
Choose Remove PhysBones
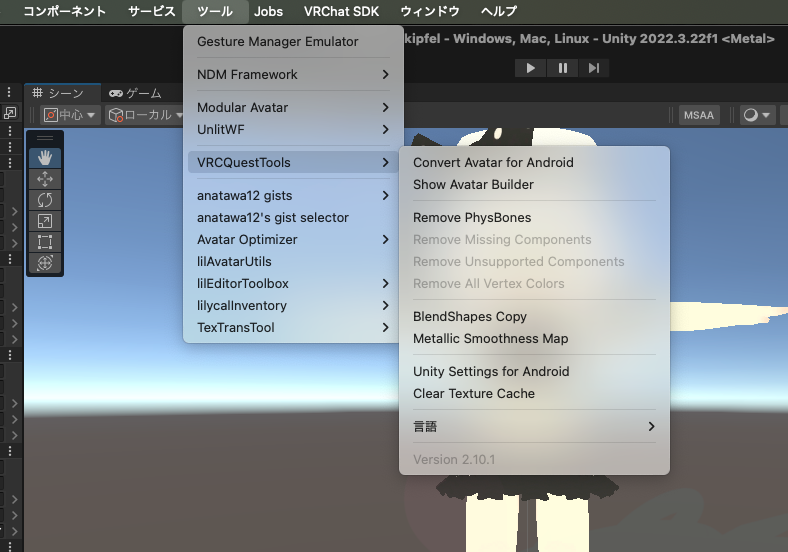[534, 218]
